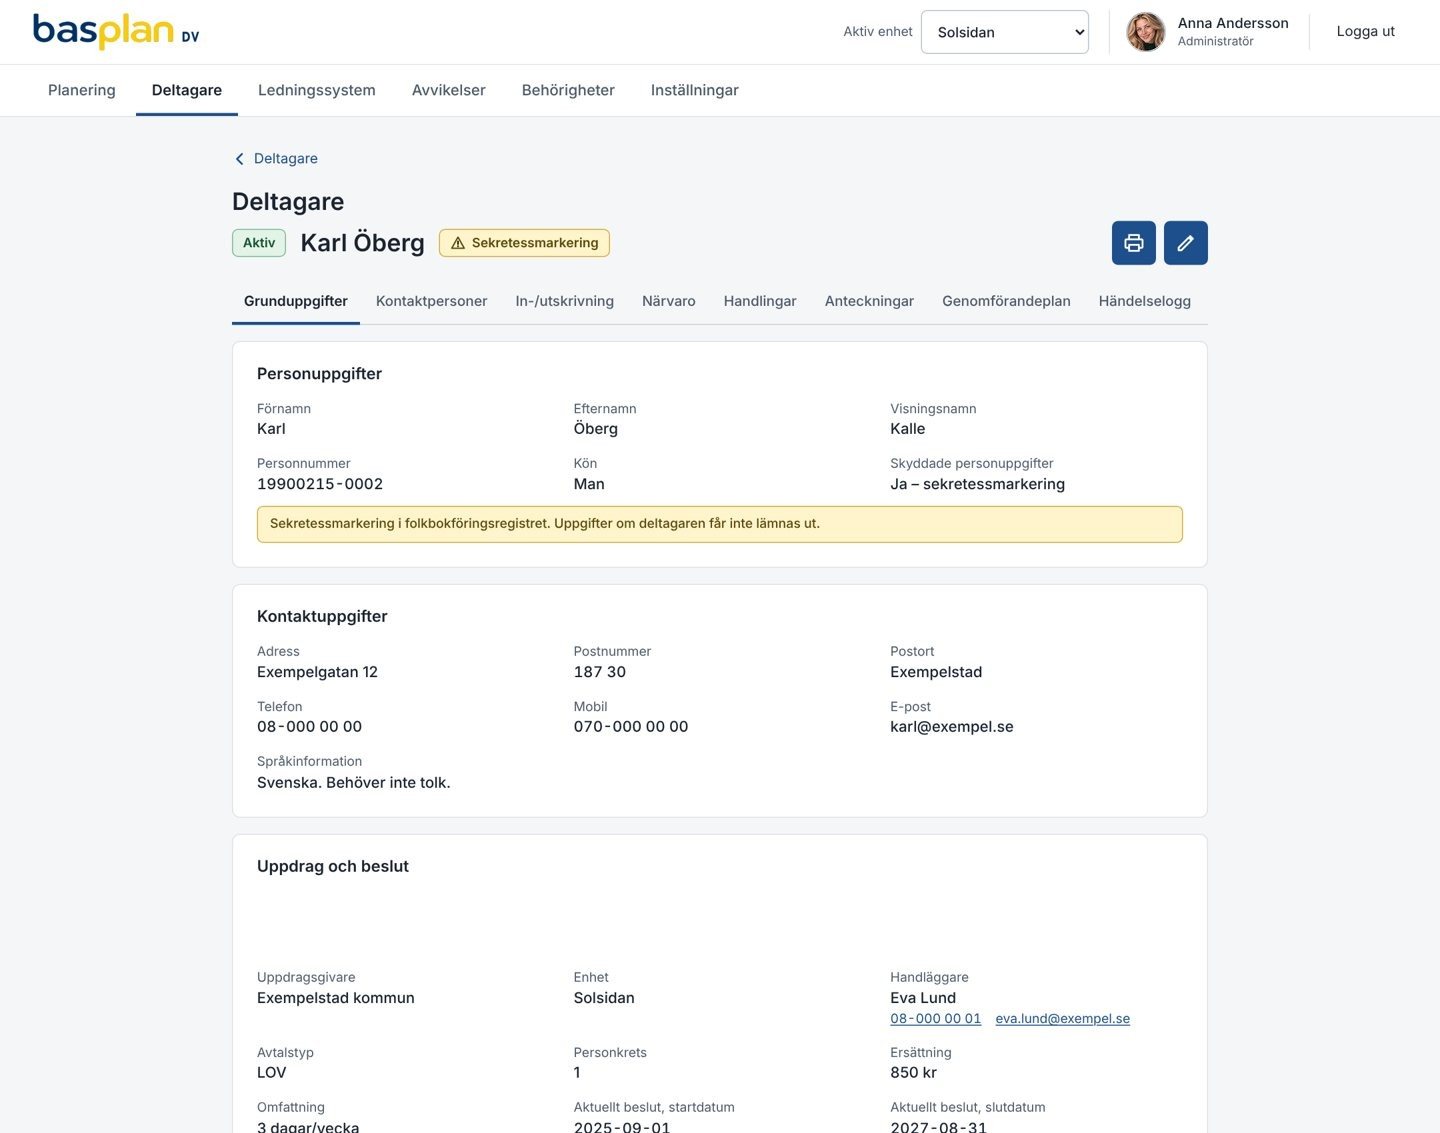Open the Aktiv enhet Solsidan dropdown

1004,32
